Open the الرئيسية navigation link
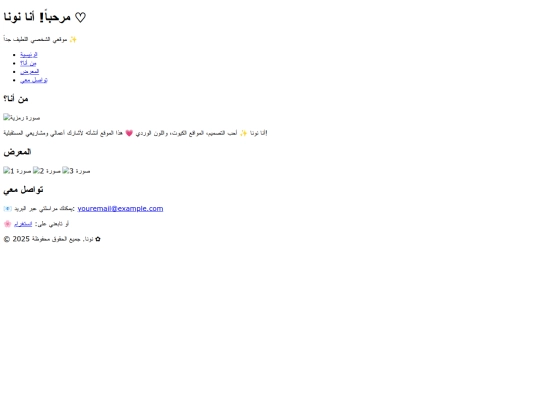 [x=29, y=55]
